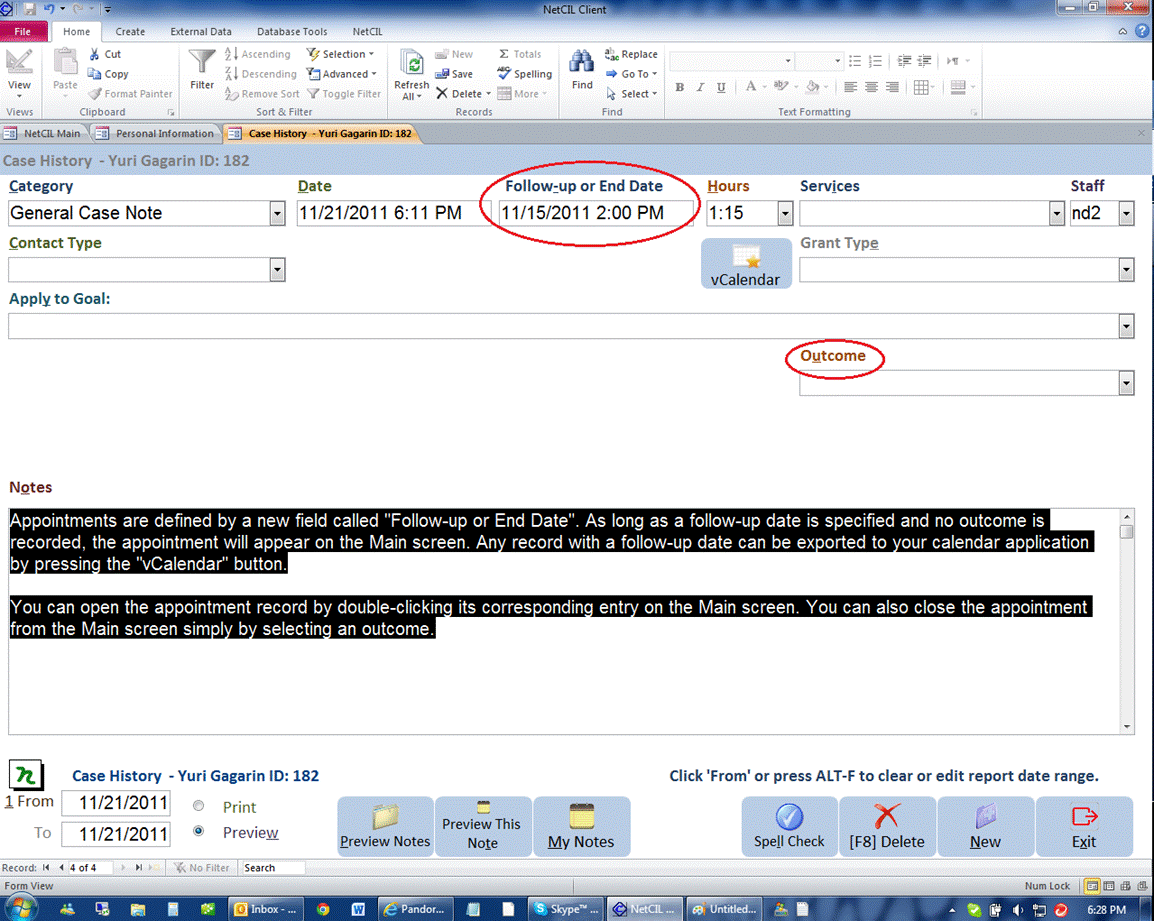The image size is (1154, 921).
Task: Click the Cut scissors icon
Action: click(94, 54)
